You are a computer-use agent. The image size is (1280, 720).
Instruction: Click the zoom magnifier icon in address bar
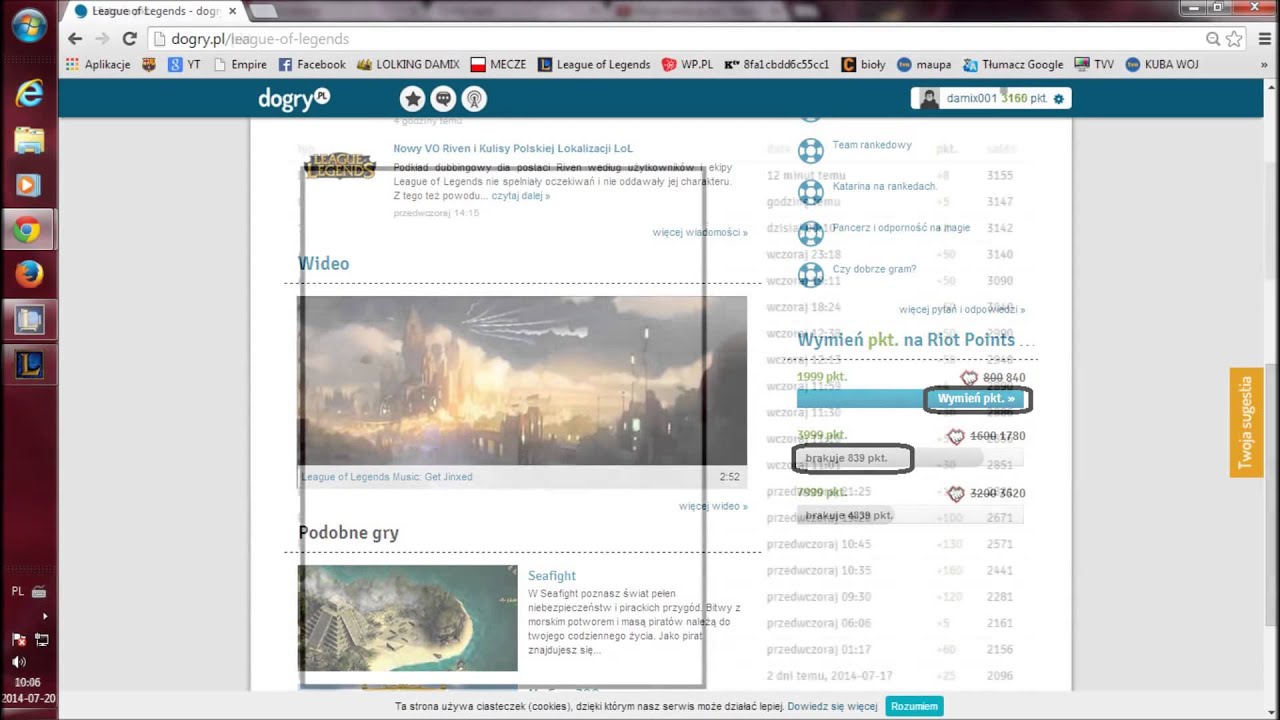(x=1212, y=39)
